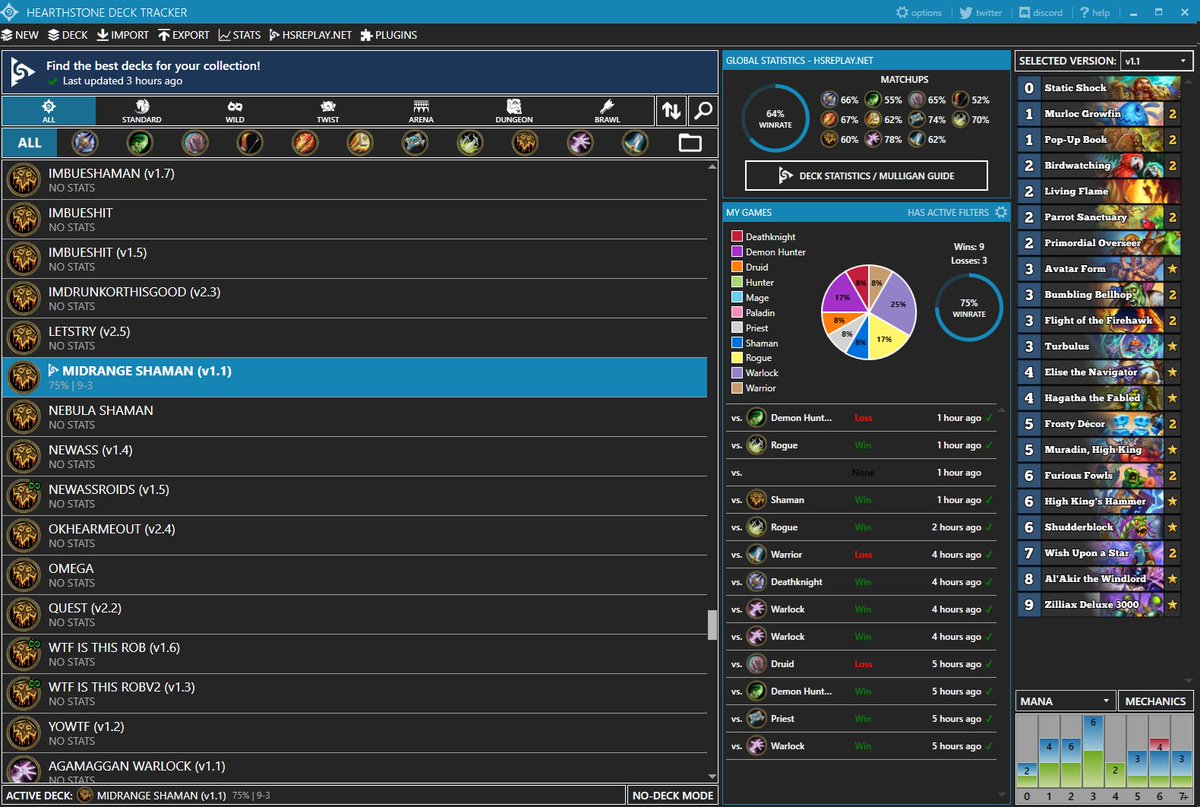This screenshot has height=807, width=1200.
Task: Filter decks by Paladin class icon
Action: pos(360,142)
